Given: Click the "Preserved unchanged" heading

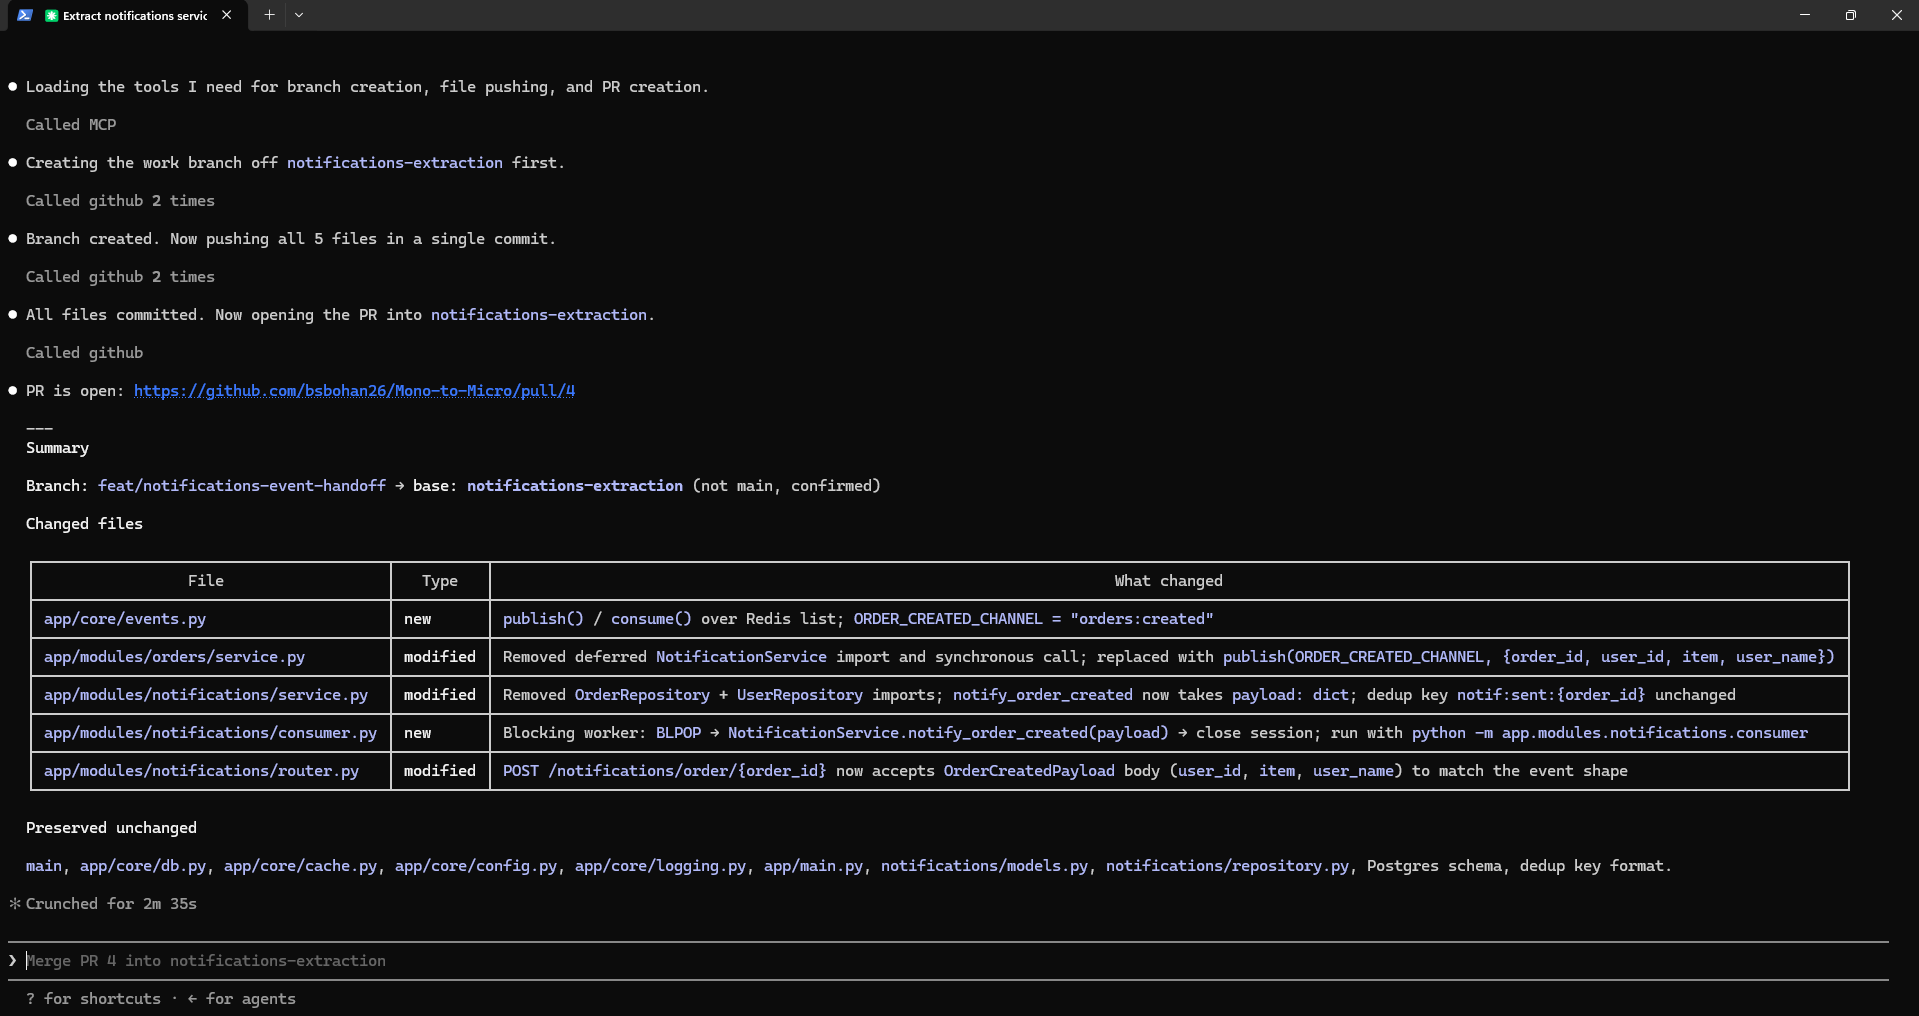Looking at the screenshot, I should tap(111, 828).
